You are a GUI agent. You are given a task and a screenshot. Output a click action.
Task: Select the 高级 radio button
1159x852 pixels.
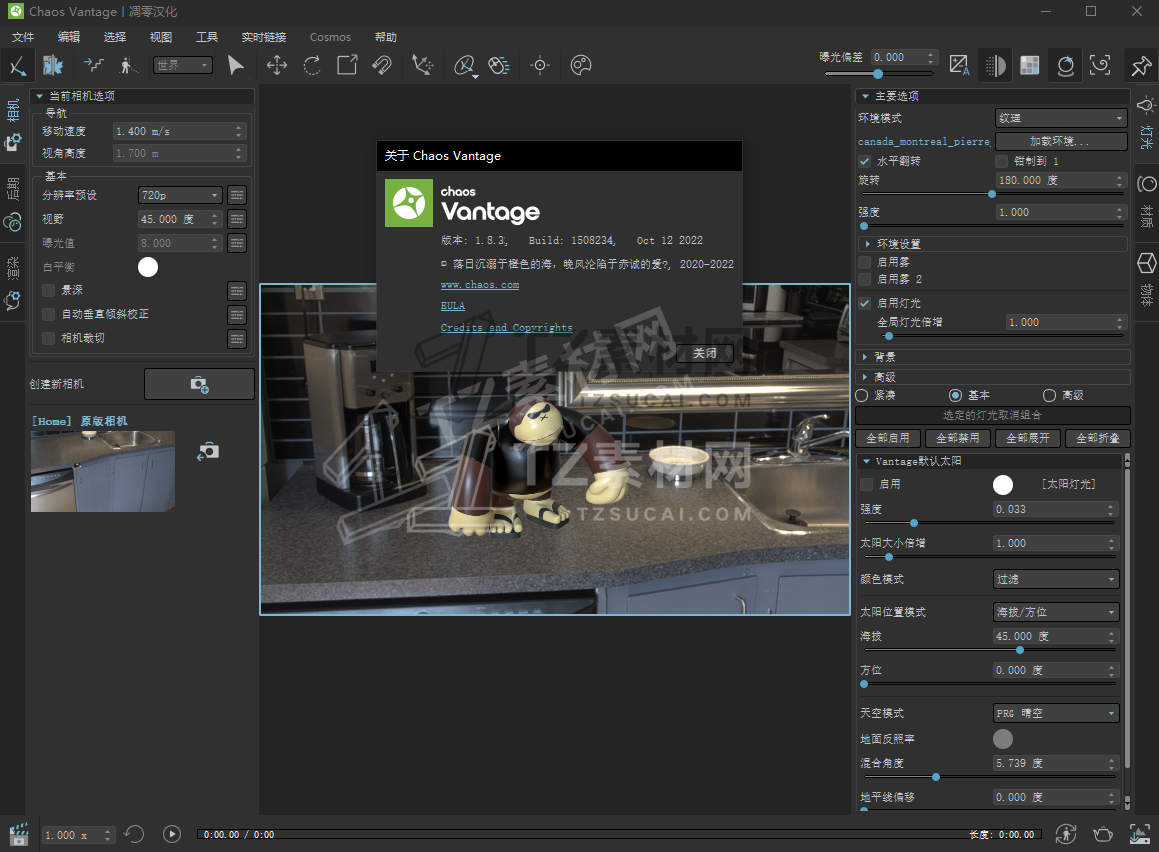1049,395
